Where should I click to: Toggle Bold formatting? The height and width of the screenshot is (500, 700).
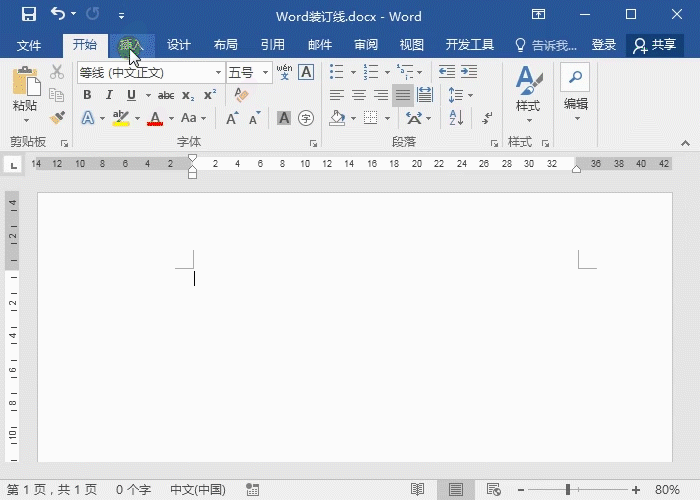click(x=88, y=95)
